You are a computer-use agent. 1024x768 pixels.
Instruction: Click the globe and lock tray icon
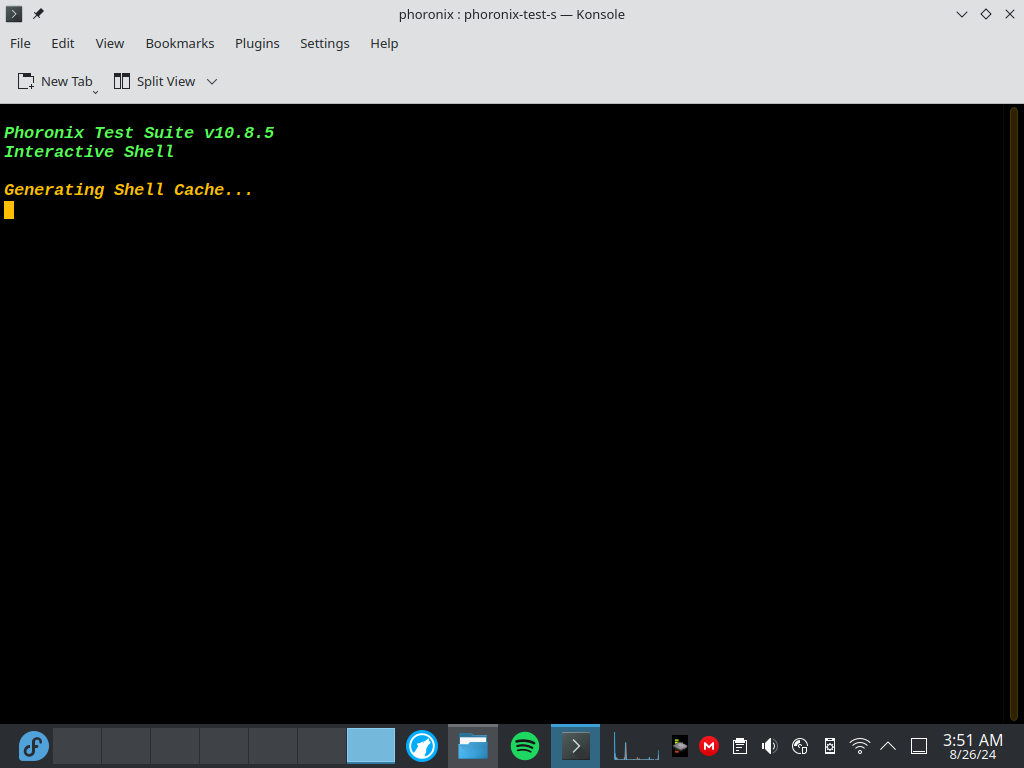pos(800,746)
